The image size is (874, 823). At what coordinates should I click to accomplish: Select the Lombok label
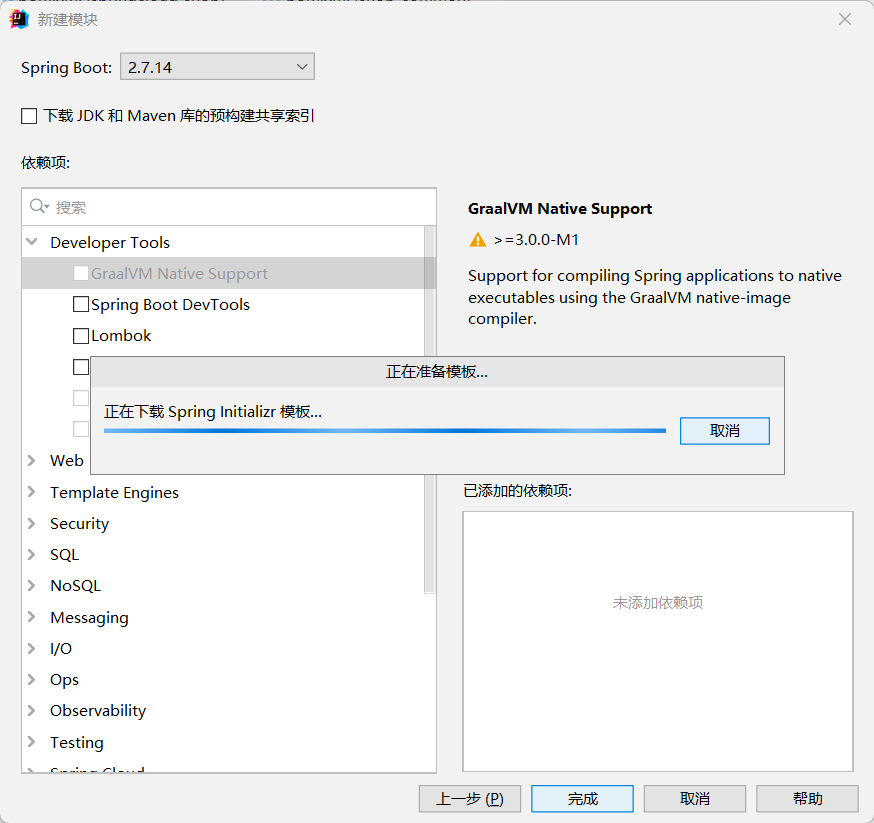pos(121,336)
